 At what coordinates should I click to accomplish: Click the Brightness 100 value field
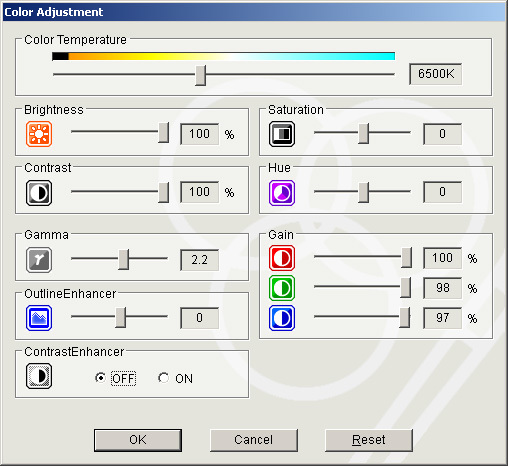tap(199, 134)
